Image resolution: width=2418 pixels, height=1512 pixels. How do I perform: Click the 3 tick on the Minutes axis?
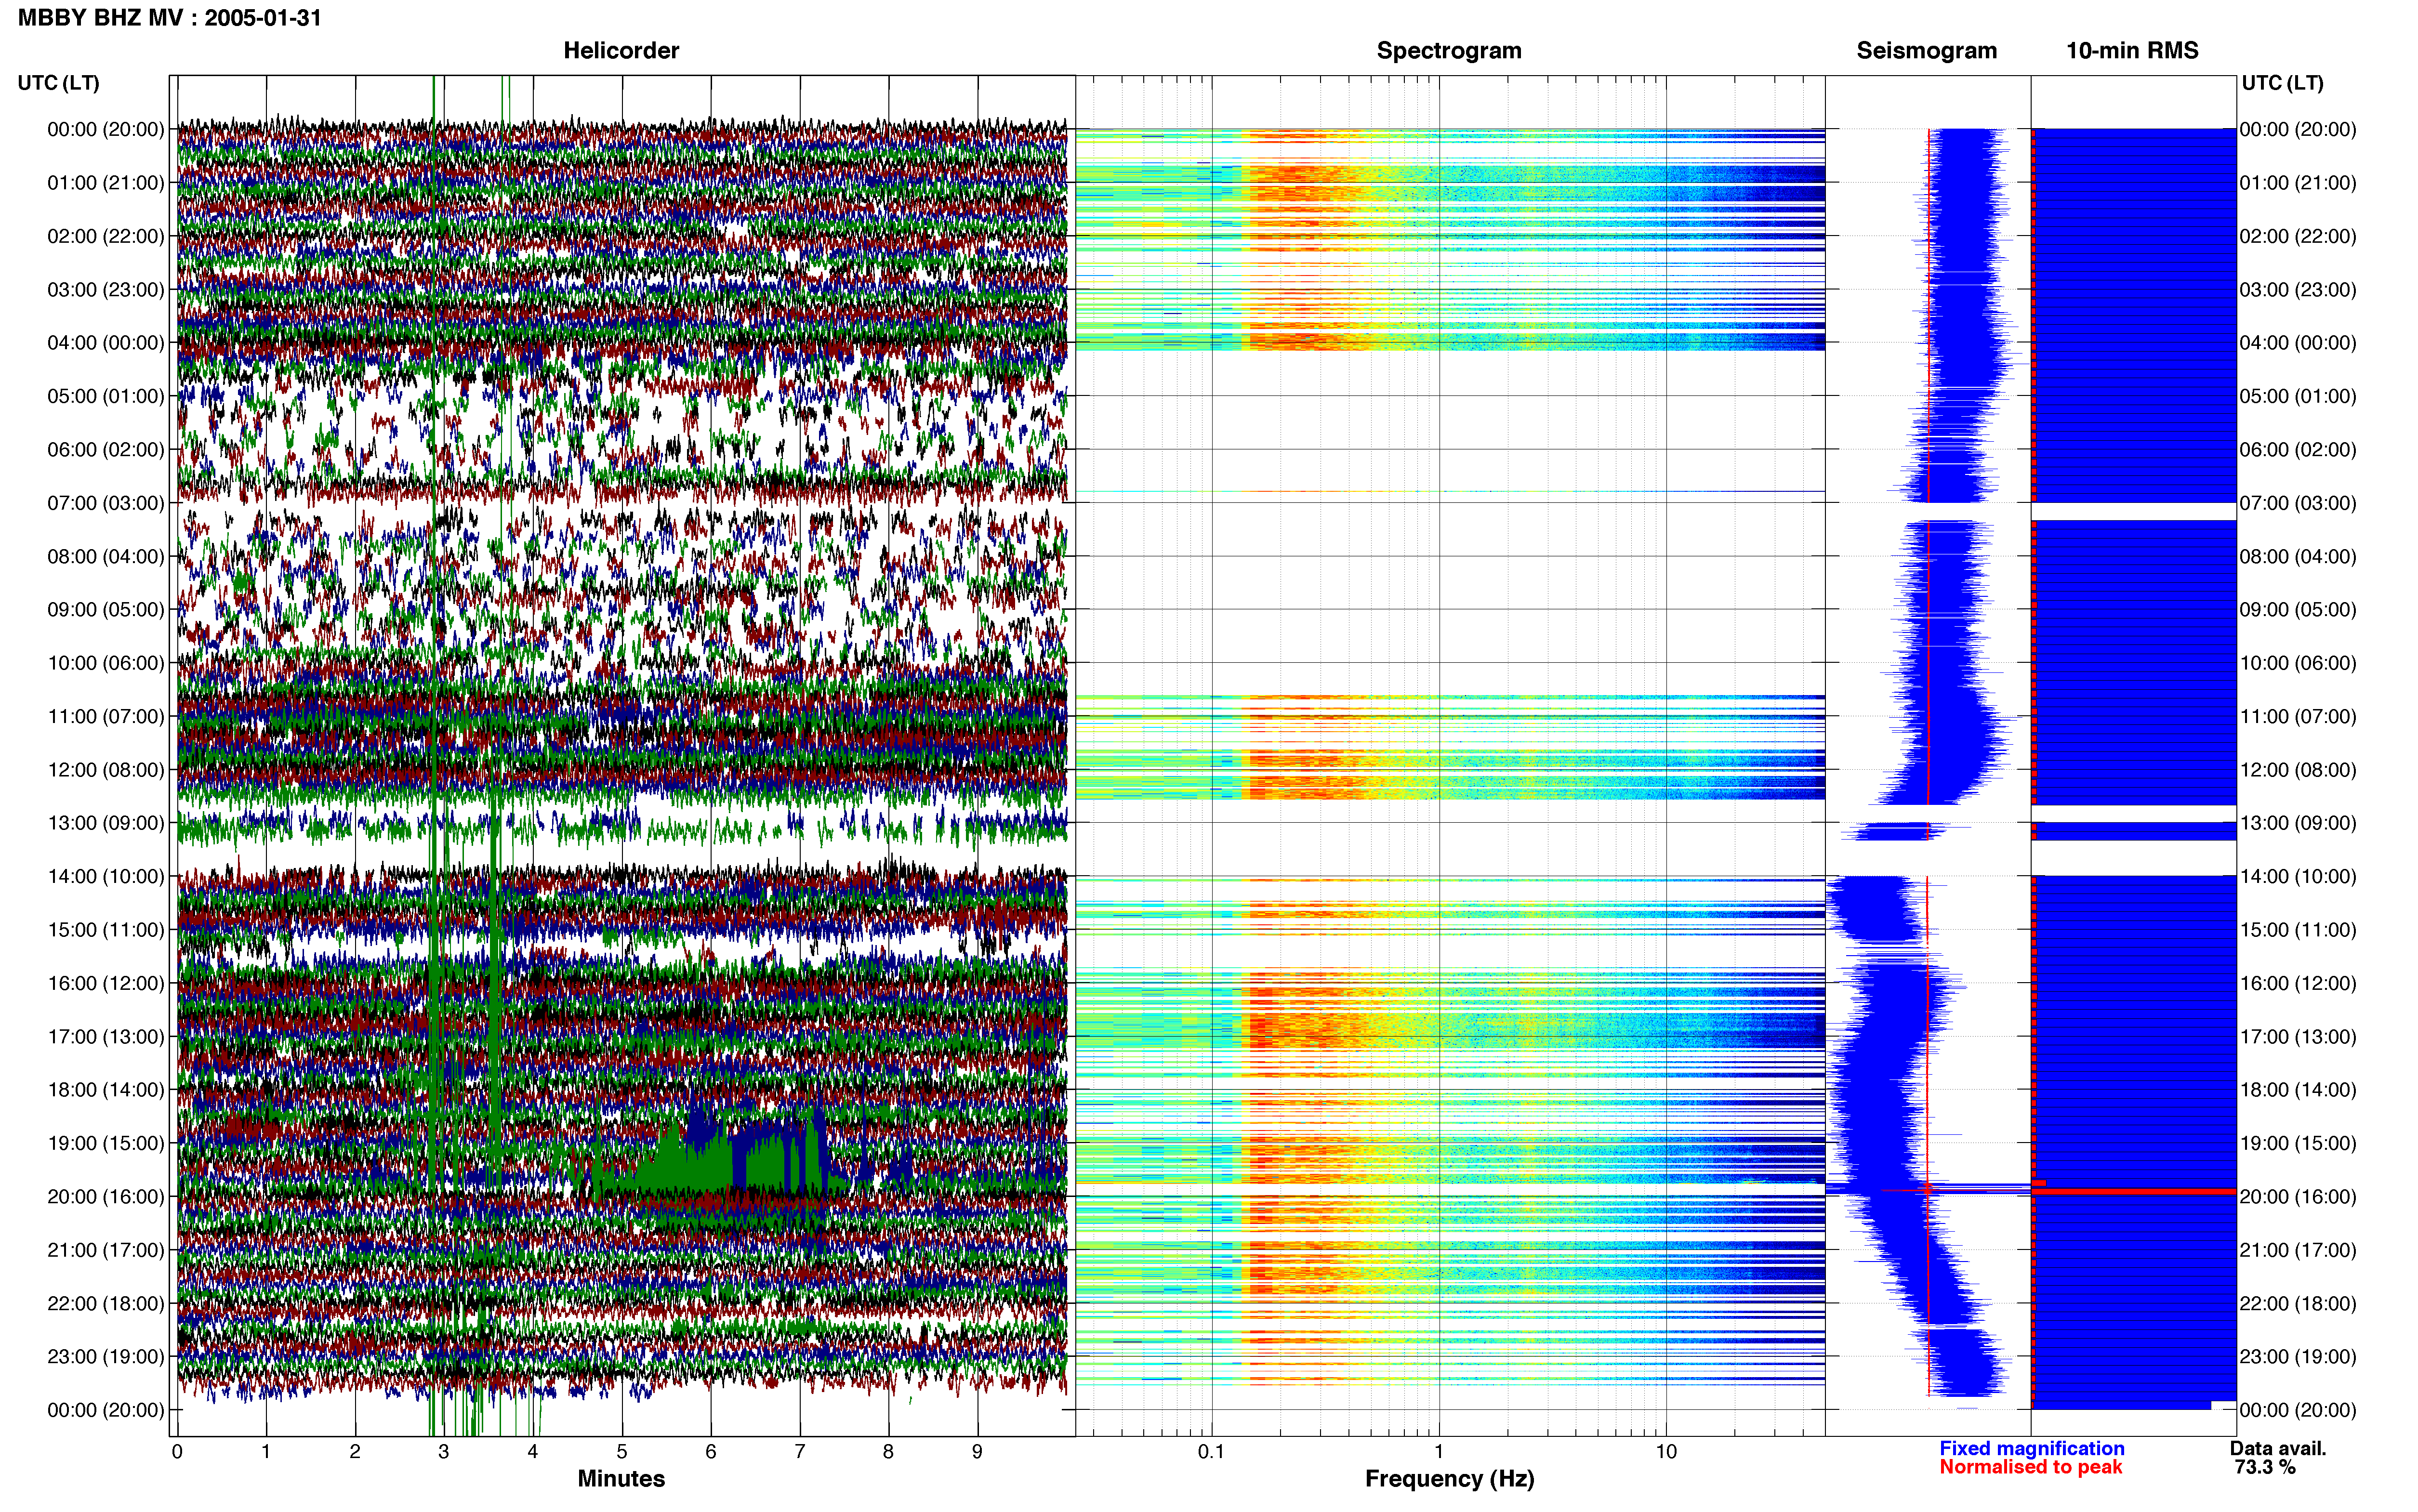pos(444,1451)
